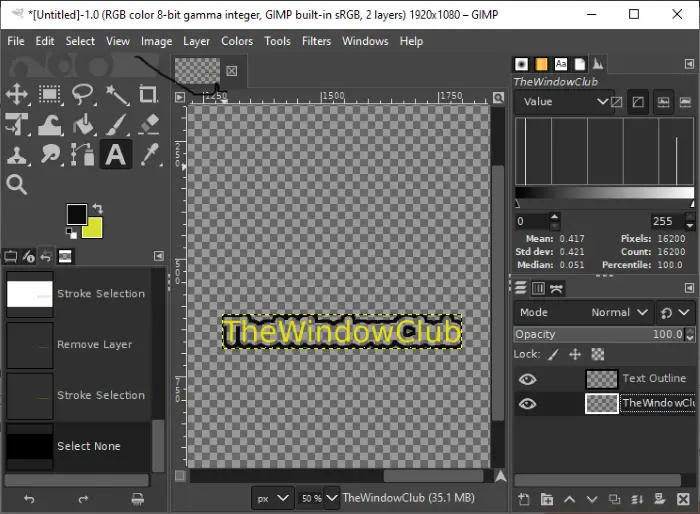Viewport: 700px width, 514px height.
Task: Select the Free Select lasso tool
Action: [x=83, y=95]
